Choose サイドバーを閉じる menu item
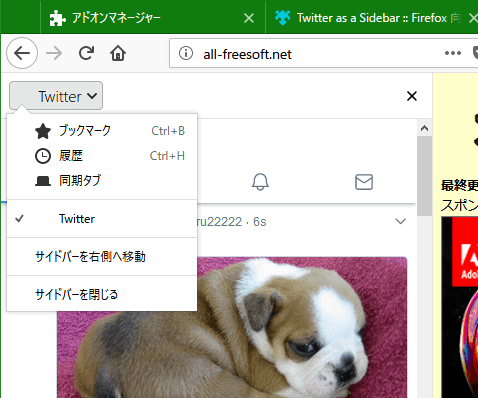 102,294
